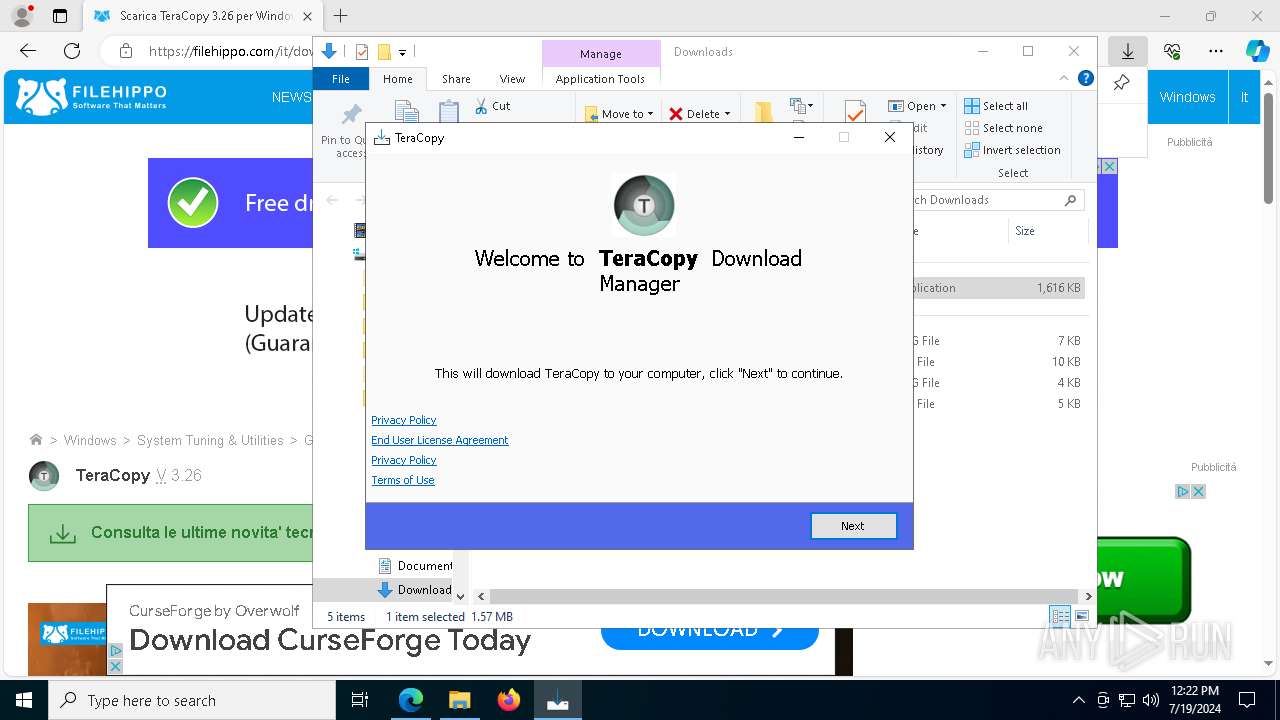Image resolution: width=1280 pixels, height=720 pixels.
Task: Open Customize Quick Access Toolbar dropdown
Action: tap(402, 52)
